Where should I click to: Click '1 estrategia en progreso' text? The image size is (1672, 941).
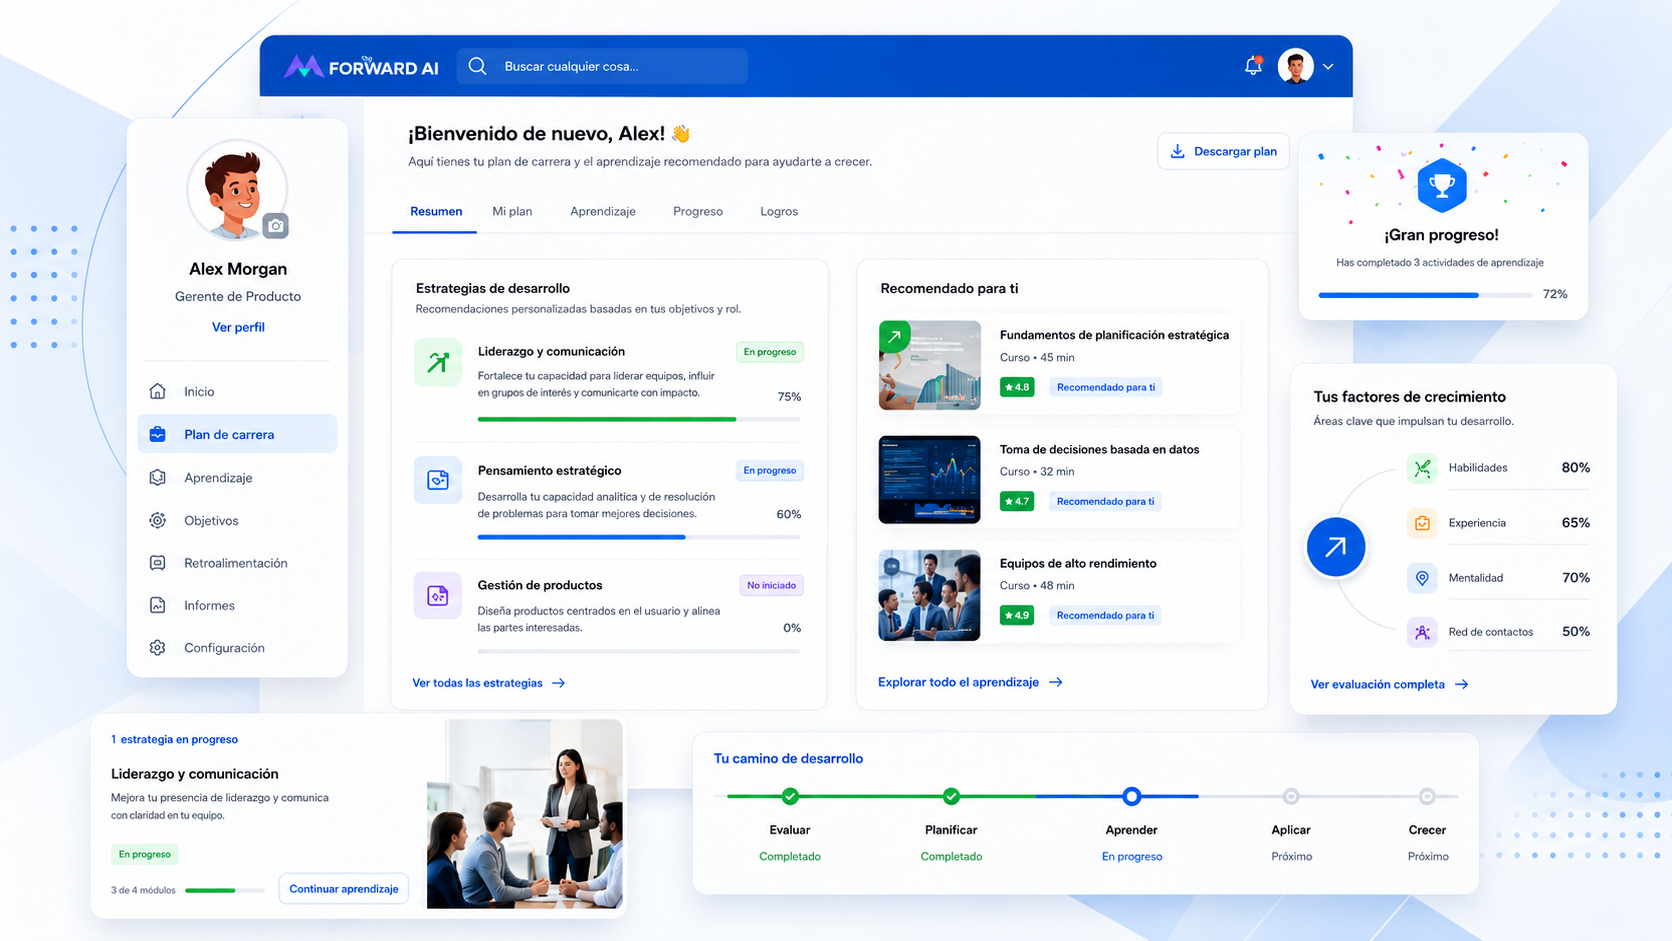[175, 739]
